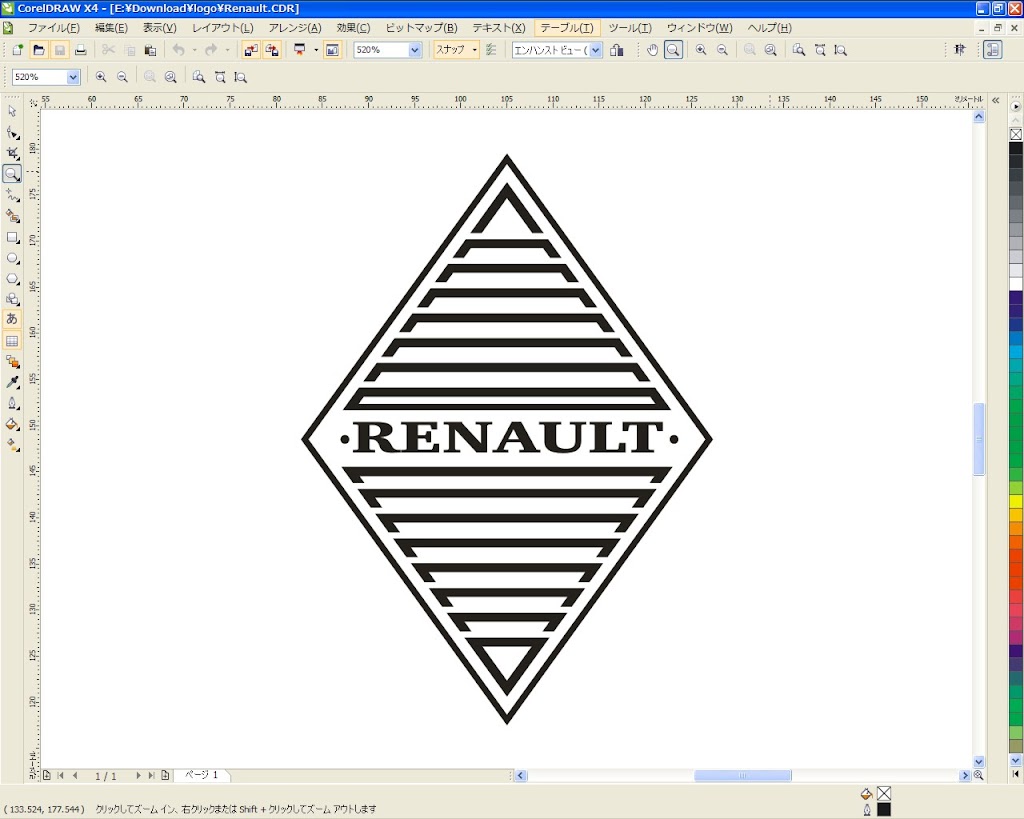Toggle the Zoom mode button in property bar
The height and width of the screenshot is (819, 1024).
coord(673,50)
